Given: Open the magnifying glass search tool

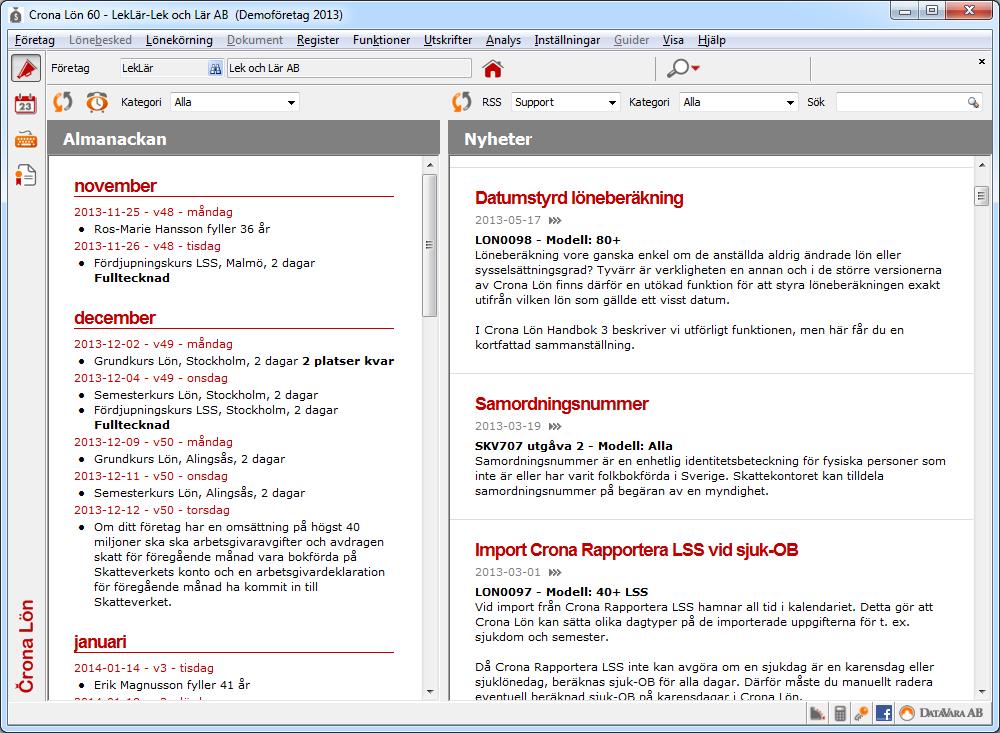Looking at the screenshot, I should pyautogui.click(x=678, y=68).
